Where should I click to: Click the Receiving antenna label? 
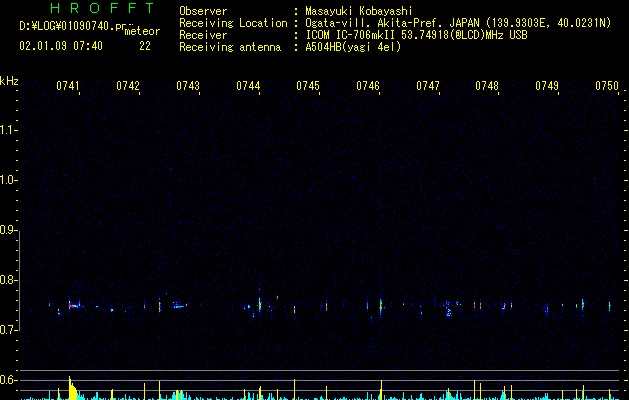[230, 47]
